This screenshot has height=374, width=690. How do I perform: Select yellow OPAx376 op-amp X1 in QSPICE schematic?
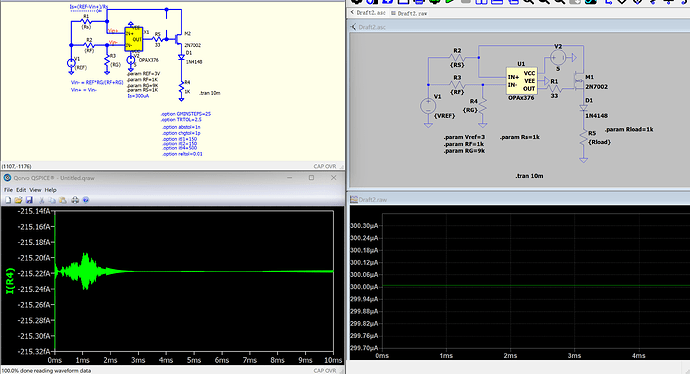pos(133,39)
